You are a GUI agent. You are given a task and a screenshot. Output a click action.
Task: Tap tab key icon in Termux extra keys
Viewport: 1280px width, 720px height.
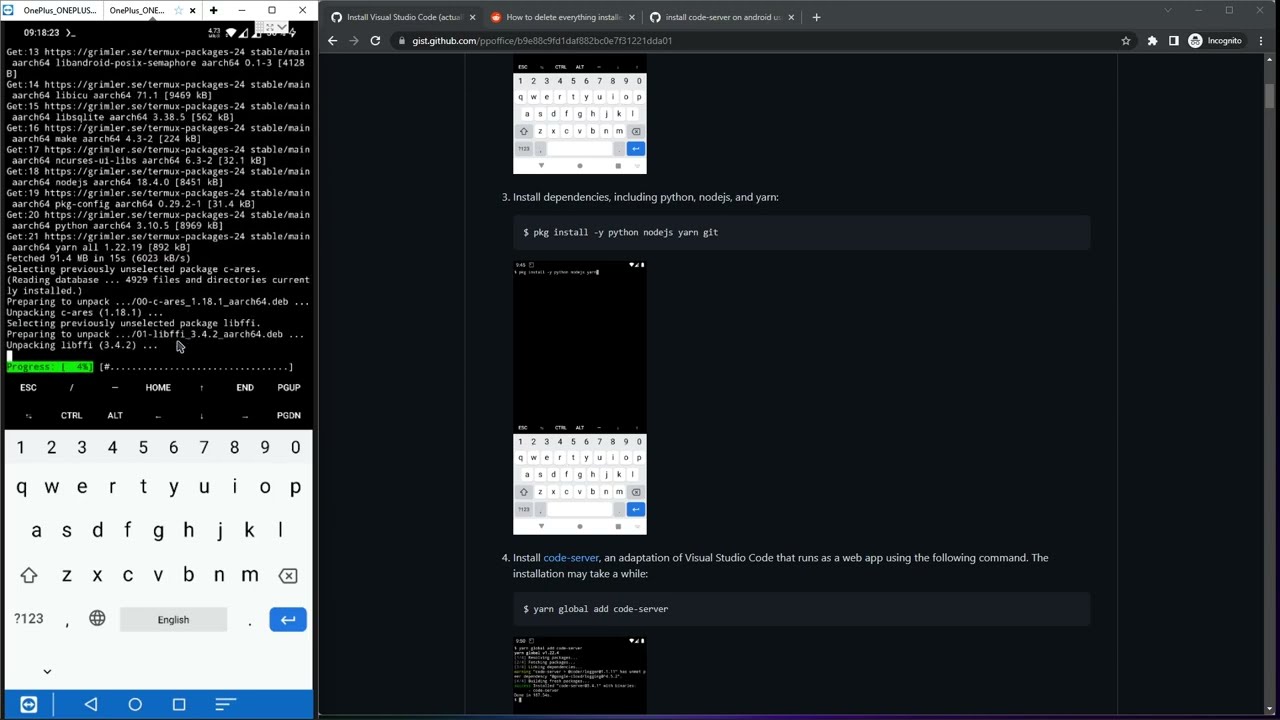click(x=28, y=416)
